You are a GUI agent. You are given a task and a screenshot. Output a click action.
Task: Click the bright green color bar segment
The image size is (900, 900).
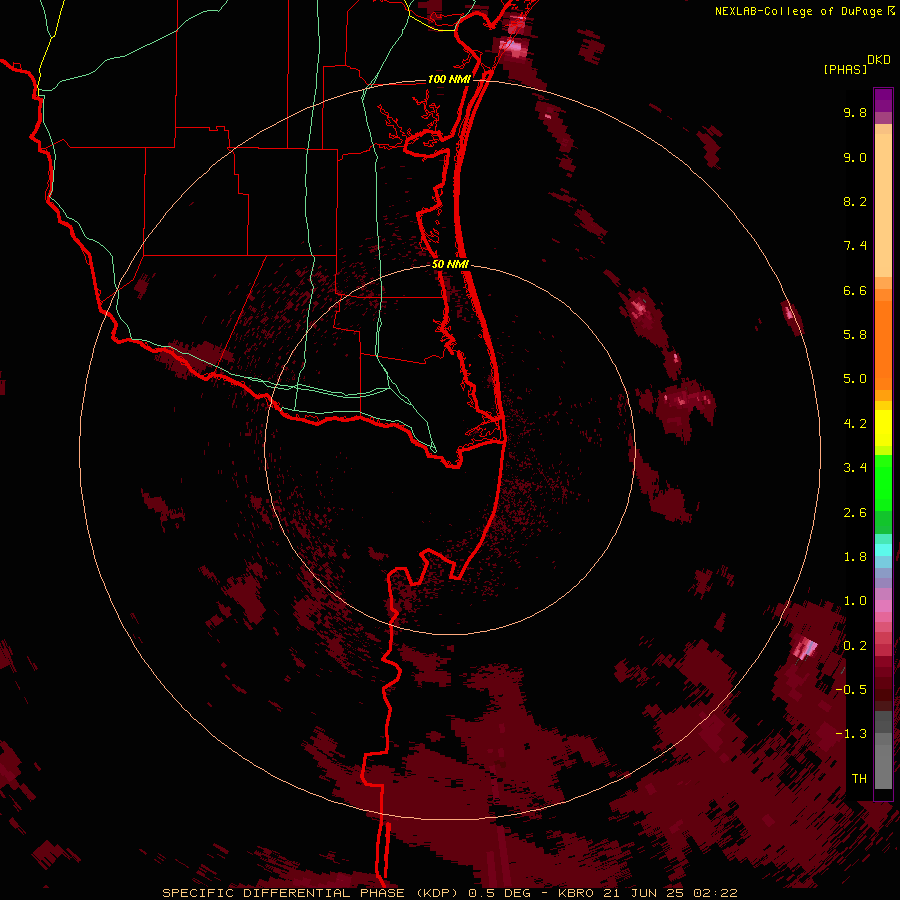883,488
